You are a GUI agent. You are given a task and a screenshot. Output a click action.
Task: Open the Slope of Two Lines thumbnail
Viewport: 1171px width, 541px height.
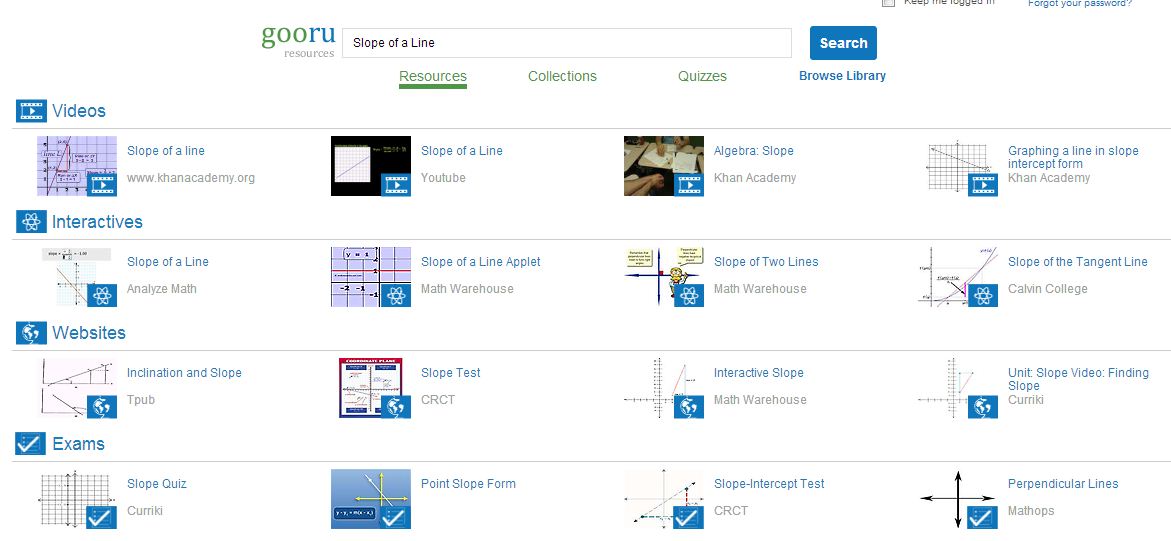click(x=664, y=276)
